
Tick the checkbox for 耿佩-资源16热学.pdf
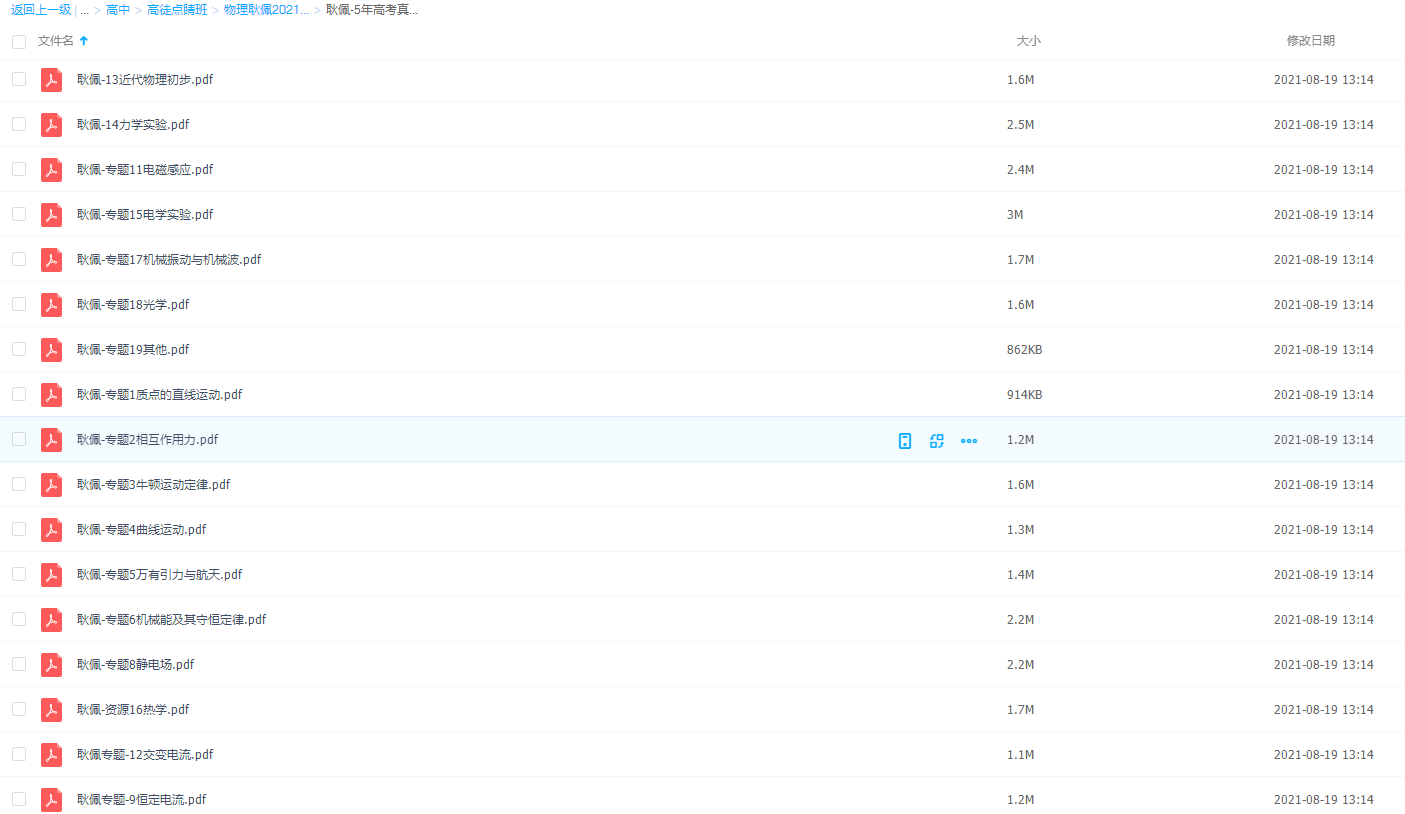(19, 709)
